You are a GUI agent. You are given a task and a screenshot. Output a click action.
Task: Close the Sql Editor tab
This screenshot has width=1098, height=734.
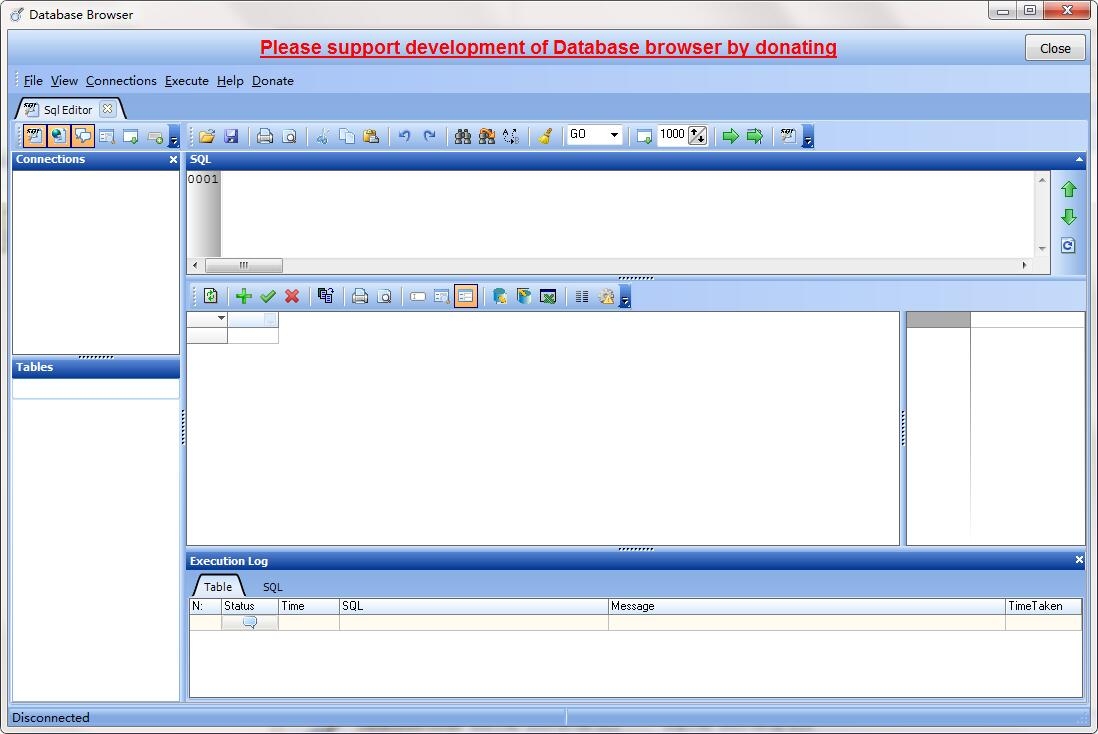107,109
